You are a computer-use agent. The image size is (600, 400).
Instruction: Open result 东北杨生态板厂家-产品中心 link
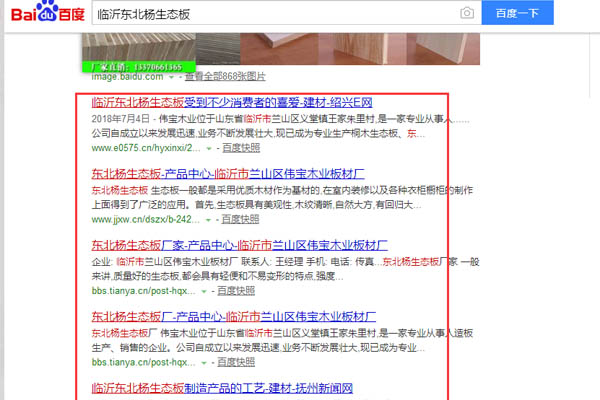point(240,245)
